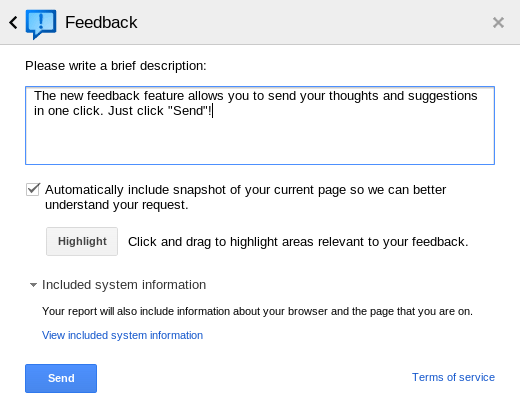Open 'View included system information' link

coord(122,335)
